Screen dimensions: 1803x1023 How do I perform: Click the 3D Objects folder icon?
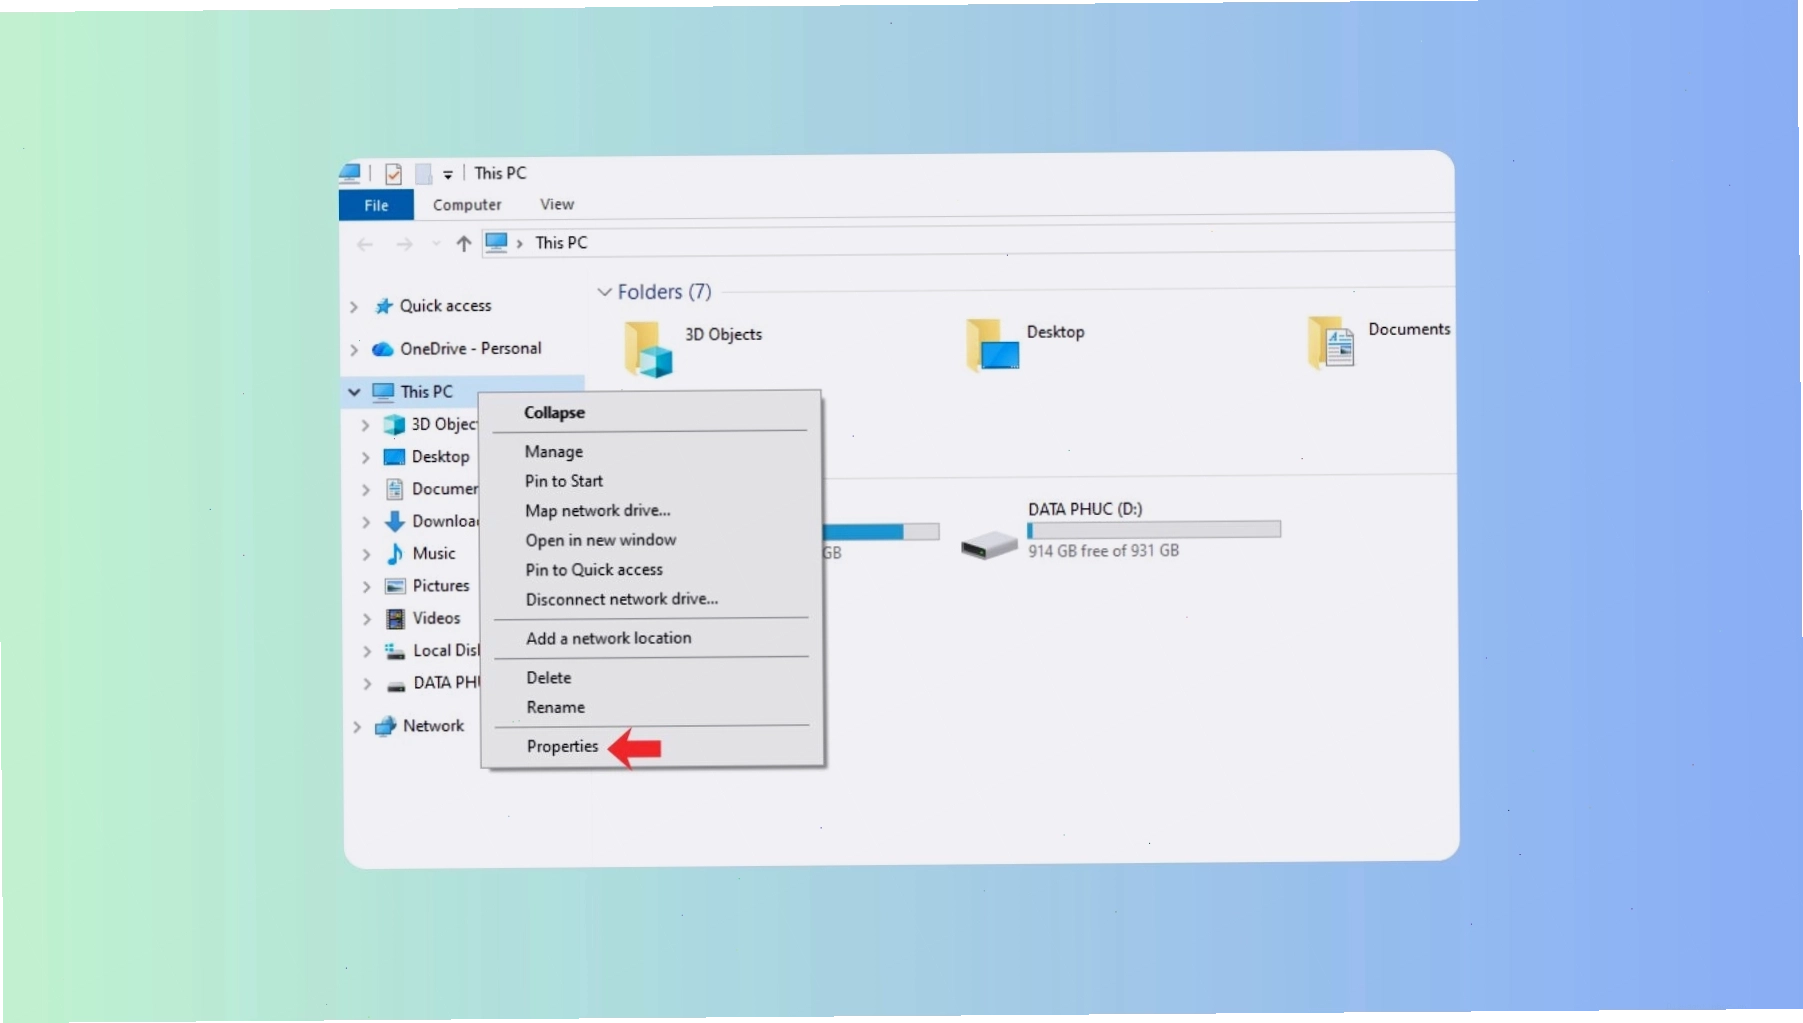click(x=648, y=348)
